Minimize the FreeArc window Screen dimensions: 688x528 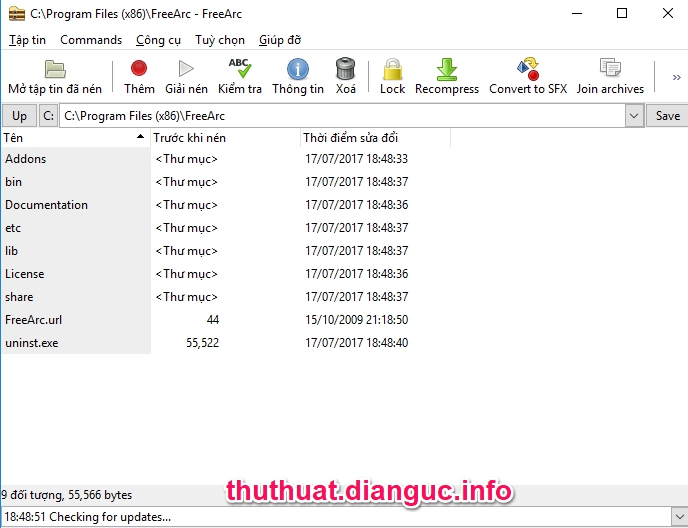tap(577, 14)
